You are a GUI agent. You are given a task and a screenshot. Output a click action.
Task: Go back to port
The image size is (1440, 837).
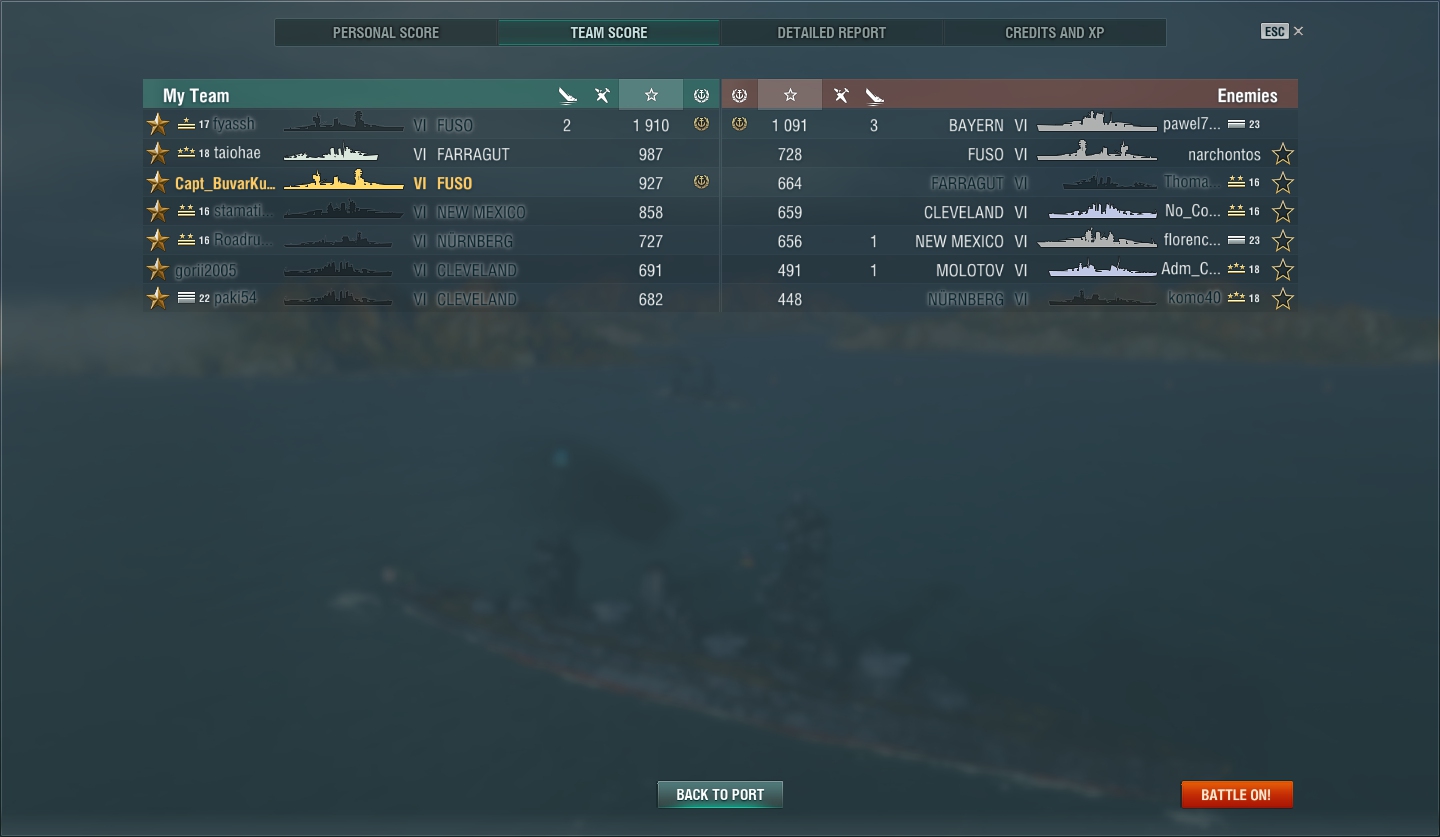pos(720,795)
